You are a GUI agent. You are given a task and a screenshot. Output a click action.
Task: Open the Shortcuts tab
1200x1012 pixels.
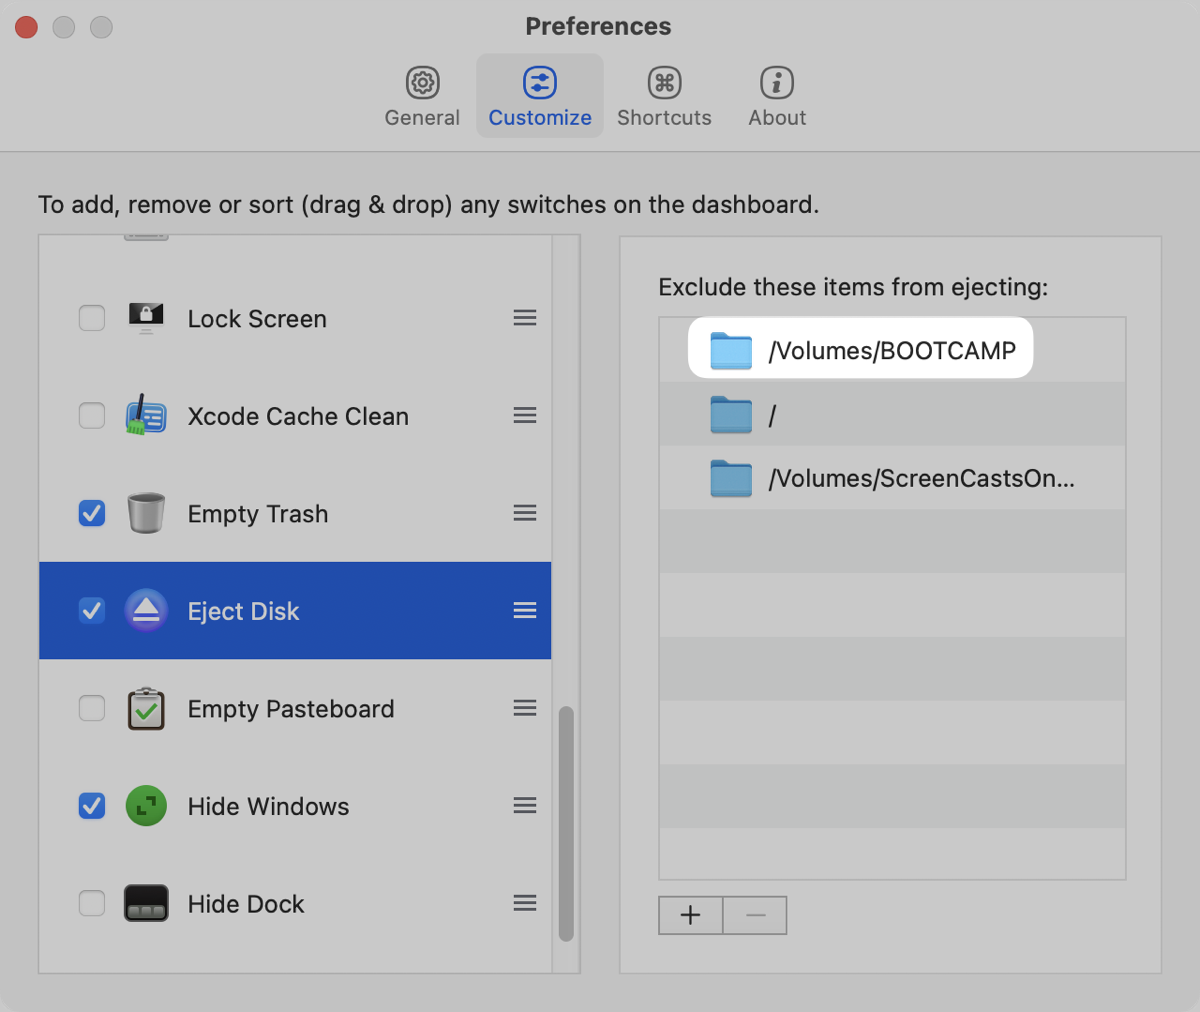pos(664,97)
